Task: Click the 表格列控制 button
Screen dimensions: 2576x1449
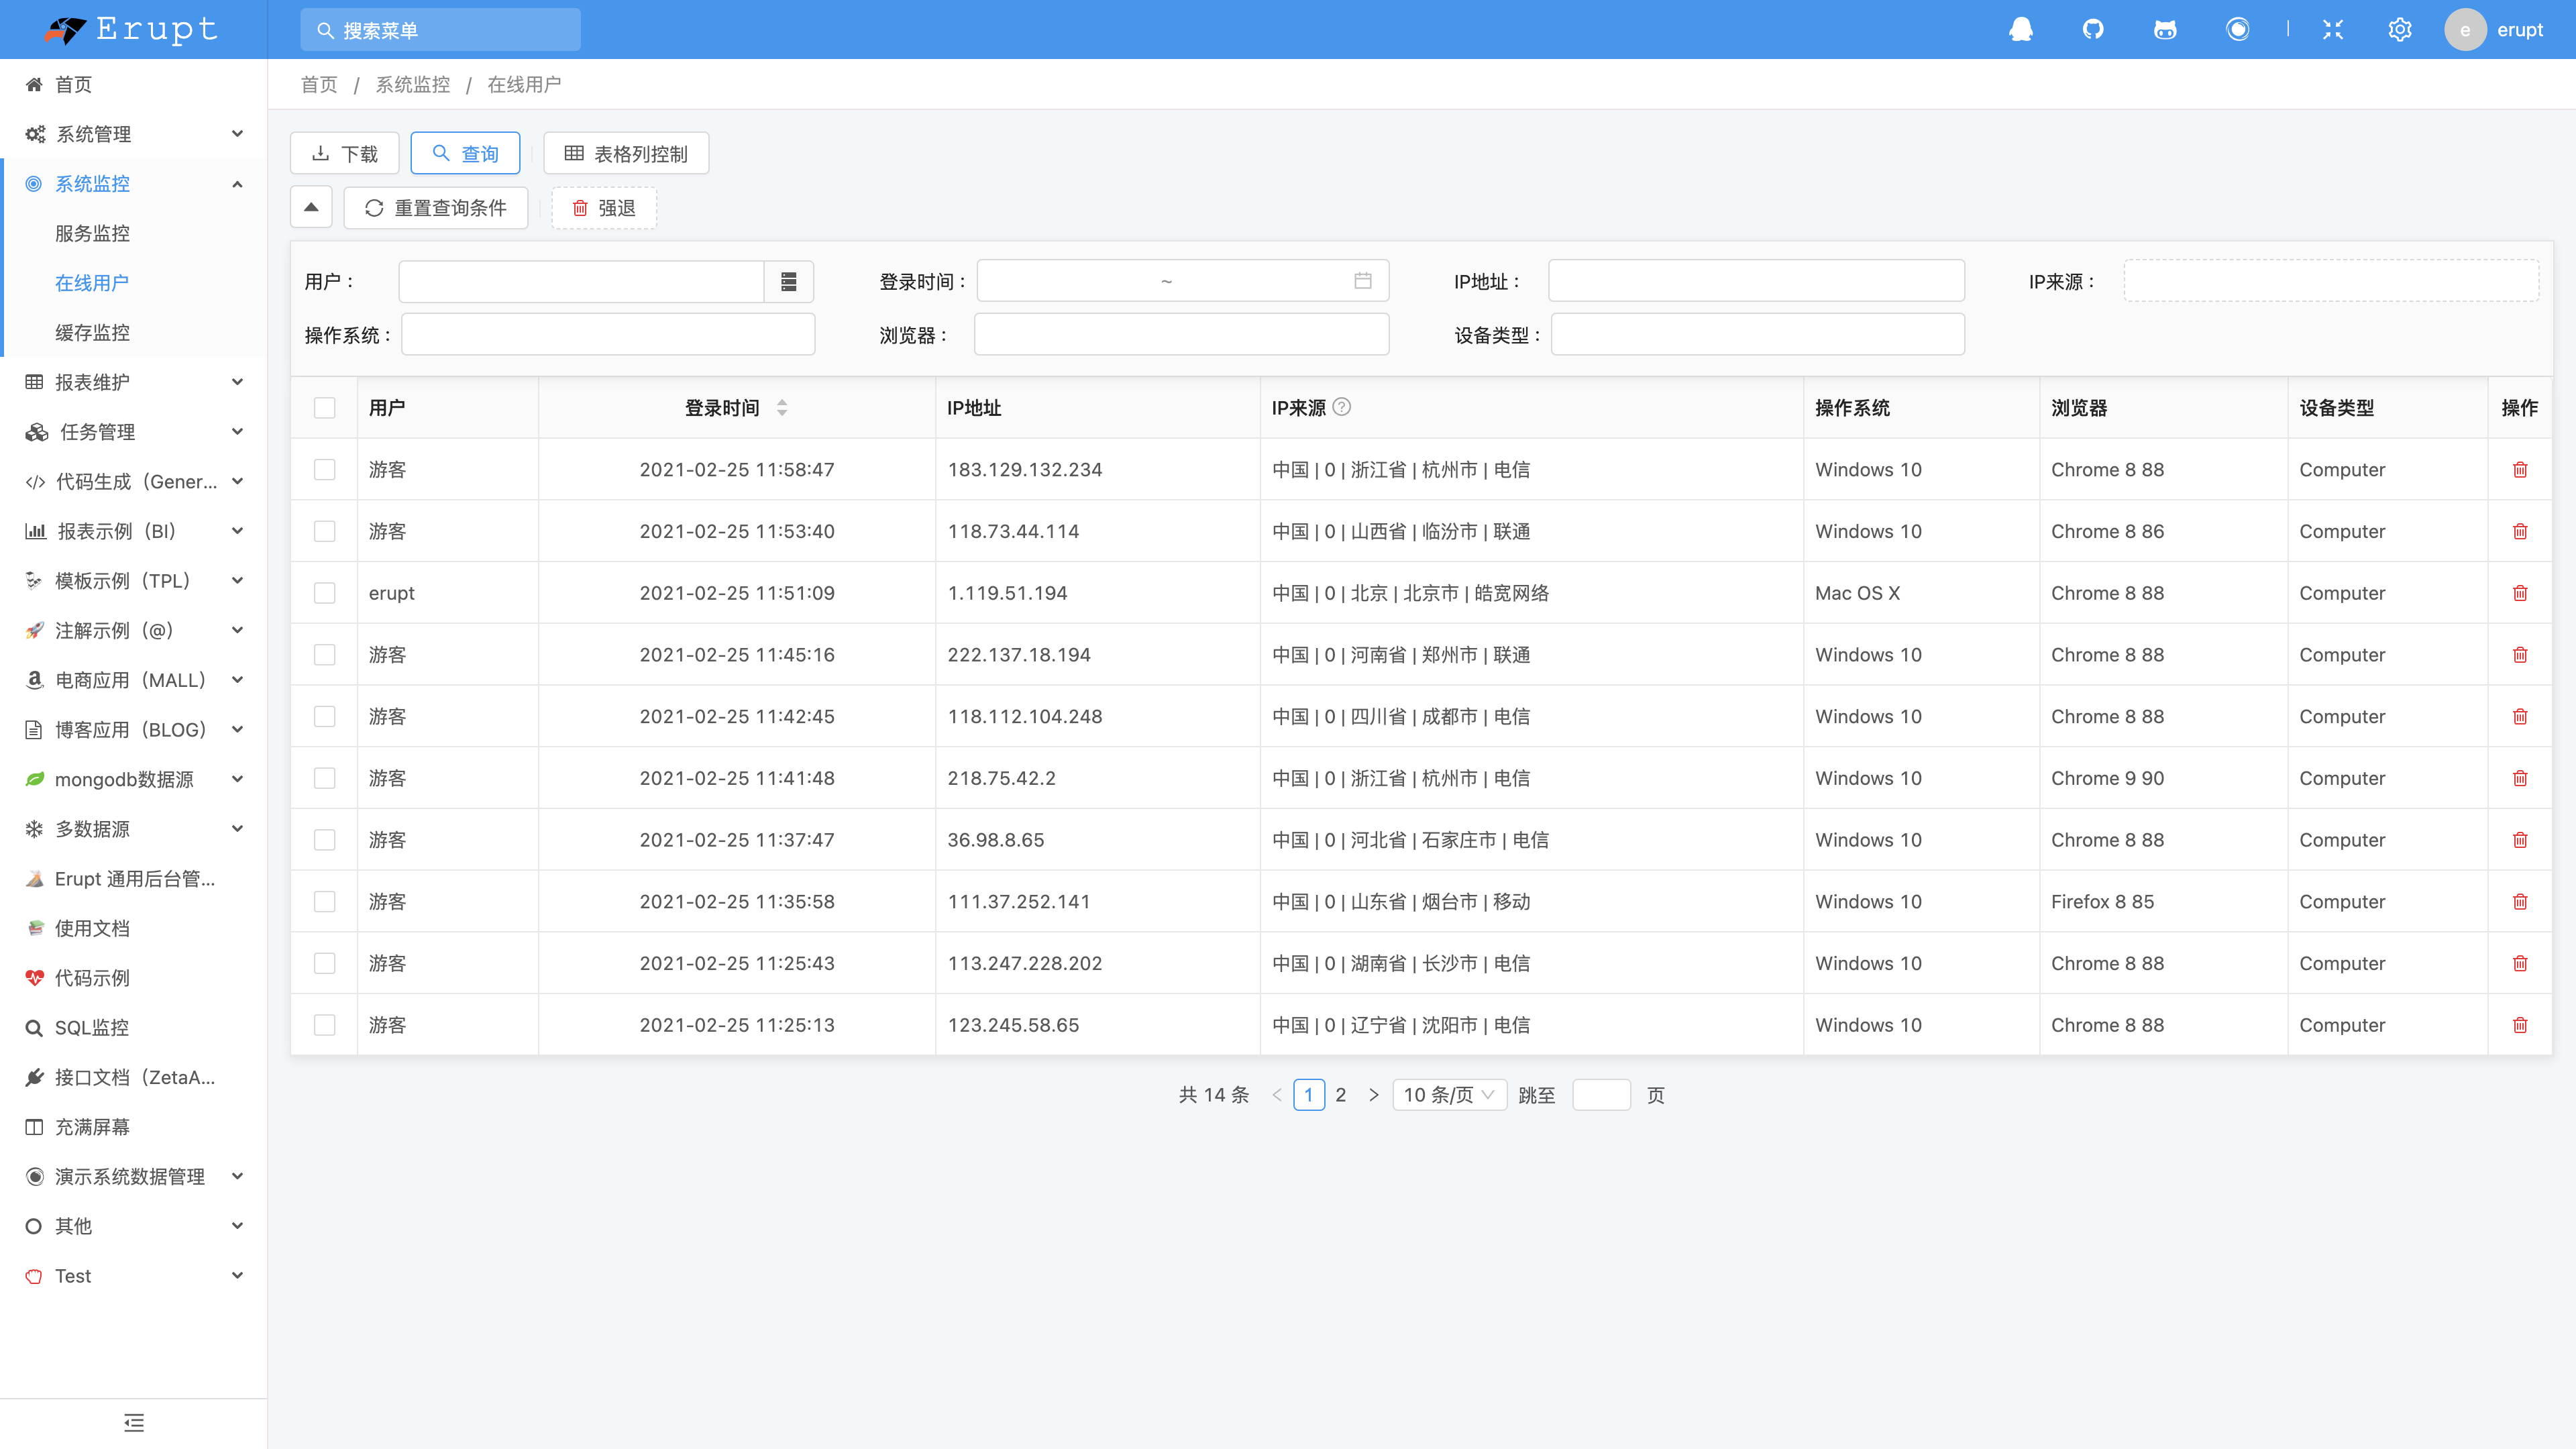Action: (626, 154)
